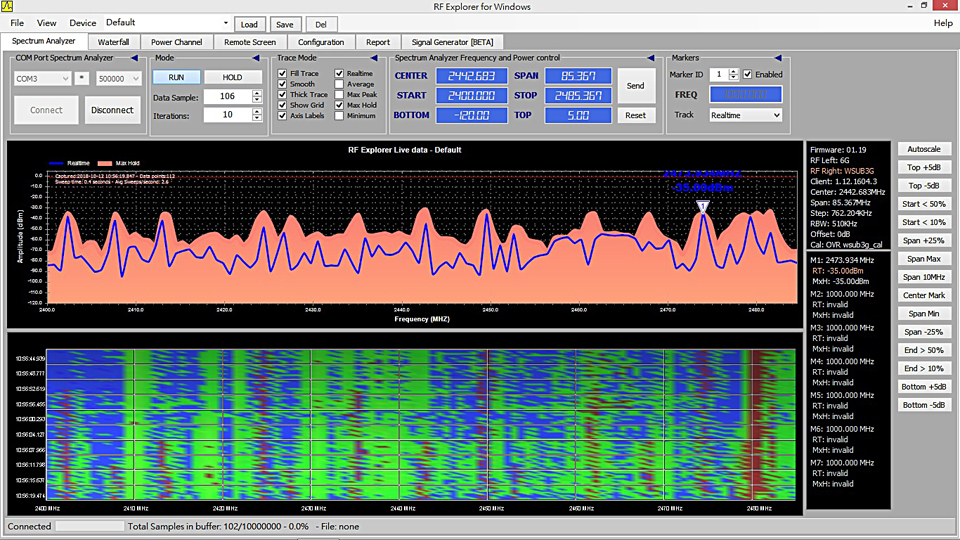Open the Track Realtime dropdown
The height and width of the screenshot is (540, 960).
[x=745, y=115]
